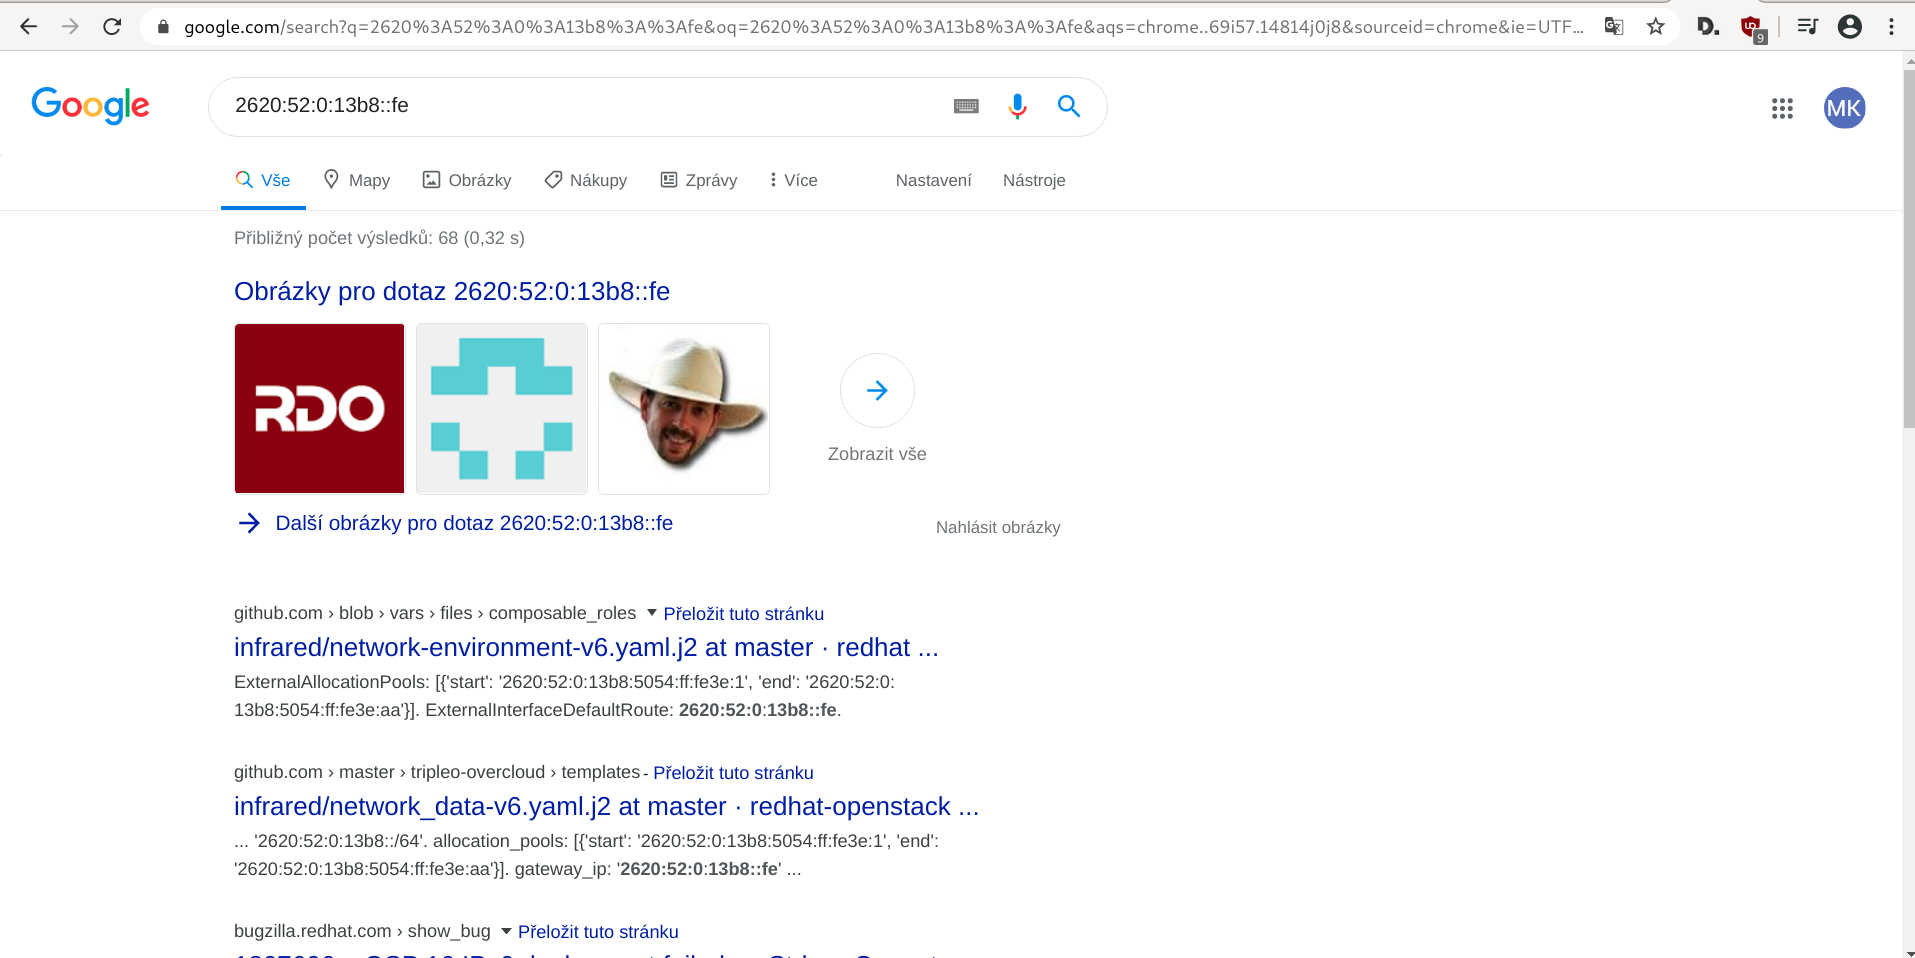Open Nastavení search settings
Image resolution: width=1915 pixels, height=958 pixels.
933,180
